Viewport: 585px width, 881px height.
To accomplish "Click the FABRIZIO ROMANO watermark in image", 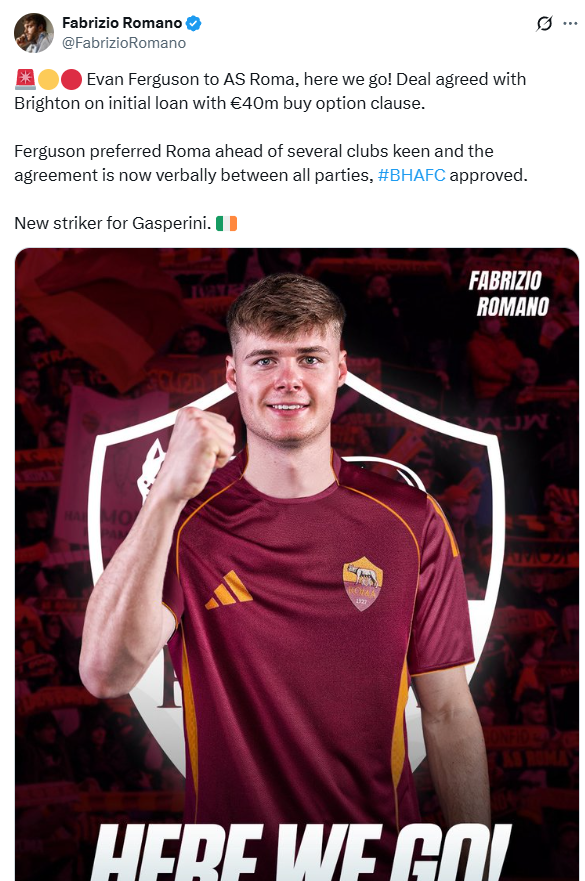I will pos(509,294).
